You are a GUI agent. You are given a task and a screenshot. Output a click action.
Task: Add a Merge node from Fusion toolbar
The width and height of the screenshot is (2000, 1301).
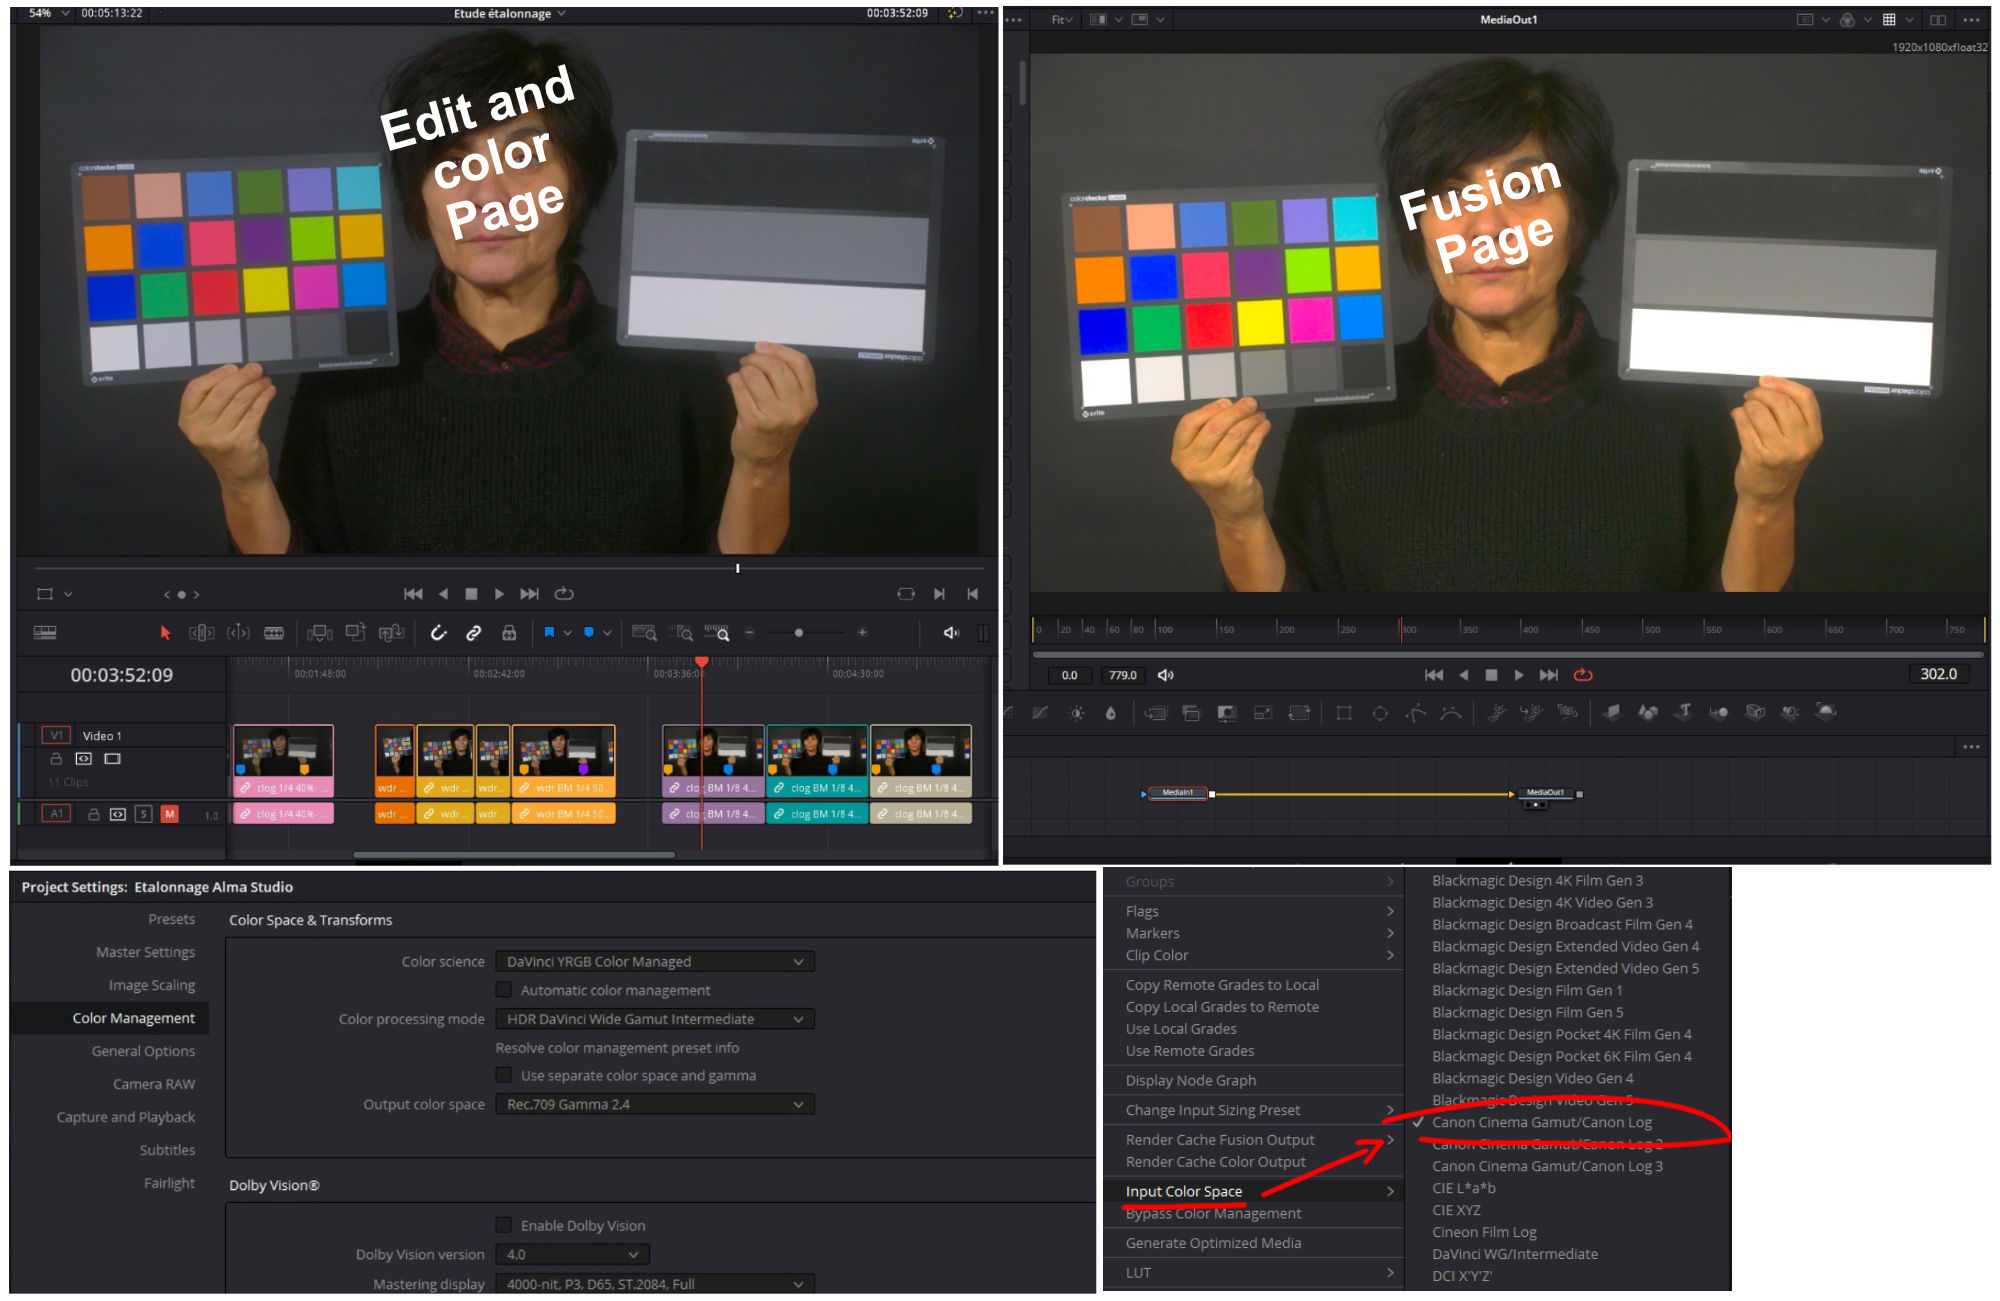(1156, 713)
